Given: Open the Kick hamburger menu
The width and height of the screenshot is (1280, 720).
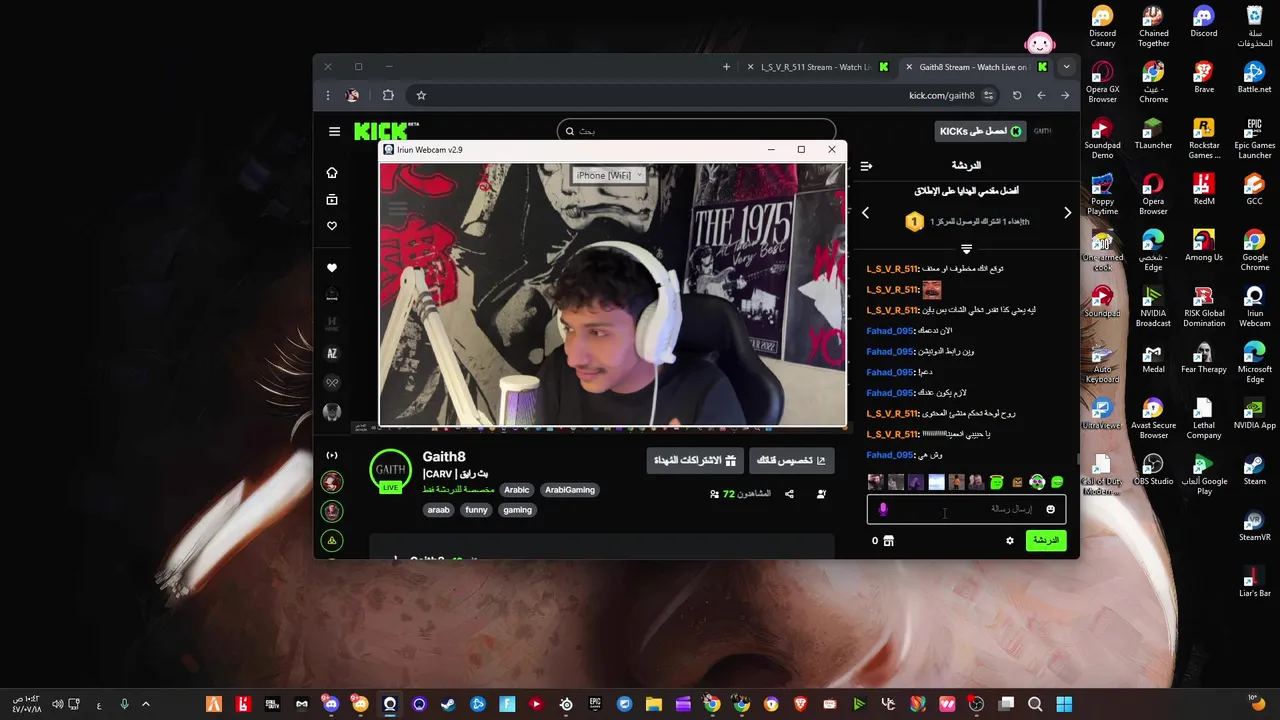Looking at the screenshot, I should tap(334, 131).
